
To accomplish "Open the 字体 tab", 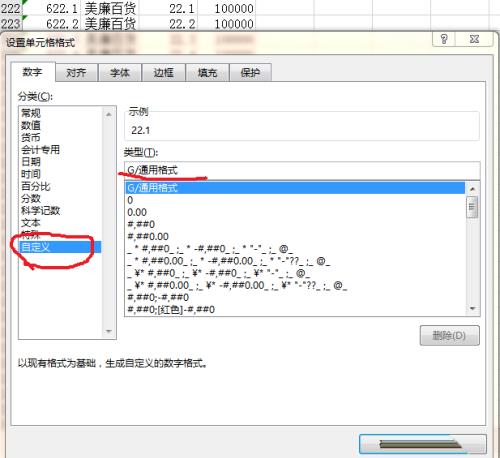I will [120, 72].
